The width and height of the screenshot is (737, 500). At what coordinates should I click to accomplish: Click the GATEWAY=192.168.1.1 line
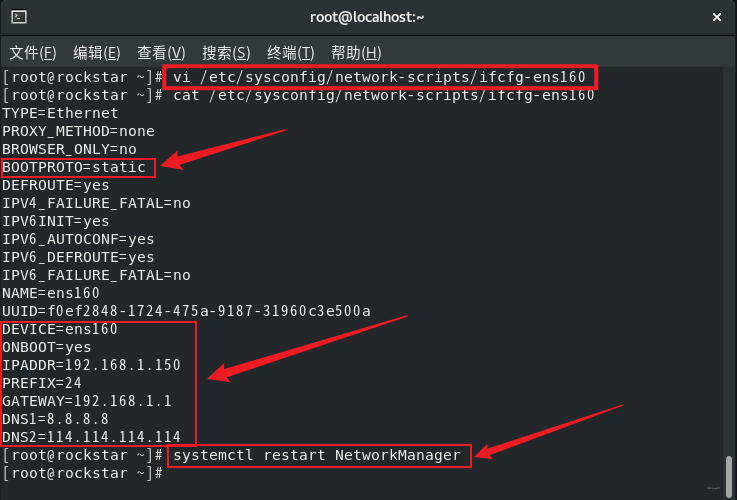[x=87, y=401]
